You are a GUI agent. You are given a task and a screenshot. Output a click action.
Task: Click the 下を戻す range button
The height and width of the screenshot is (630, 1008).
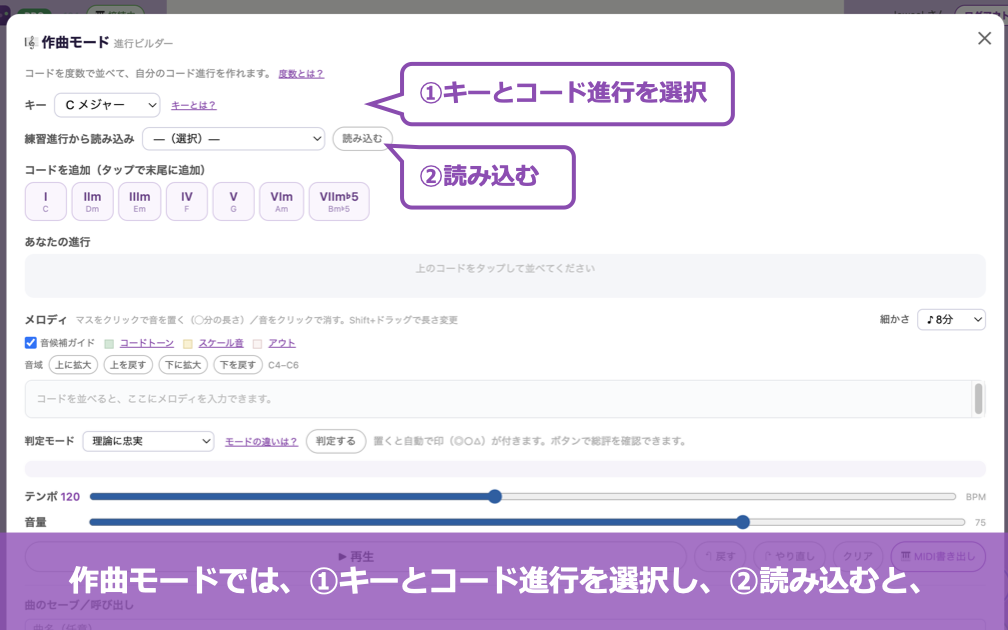point(238,365)
